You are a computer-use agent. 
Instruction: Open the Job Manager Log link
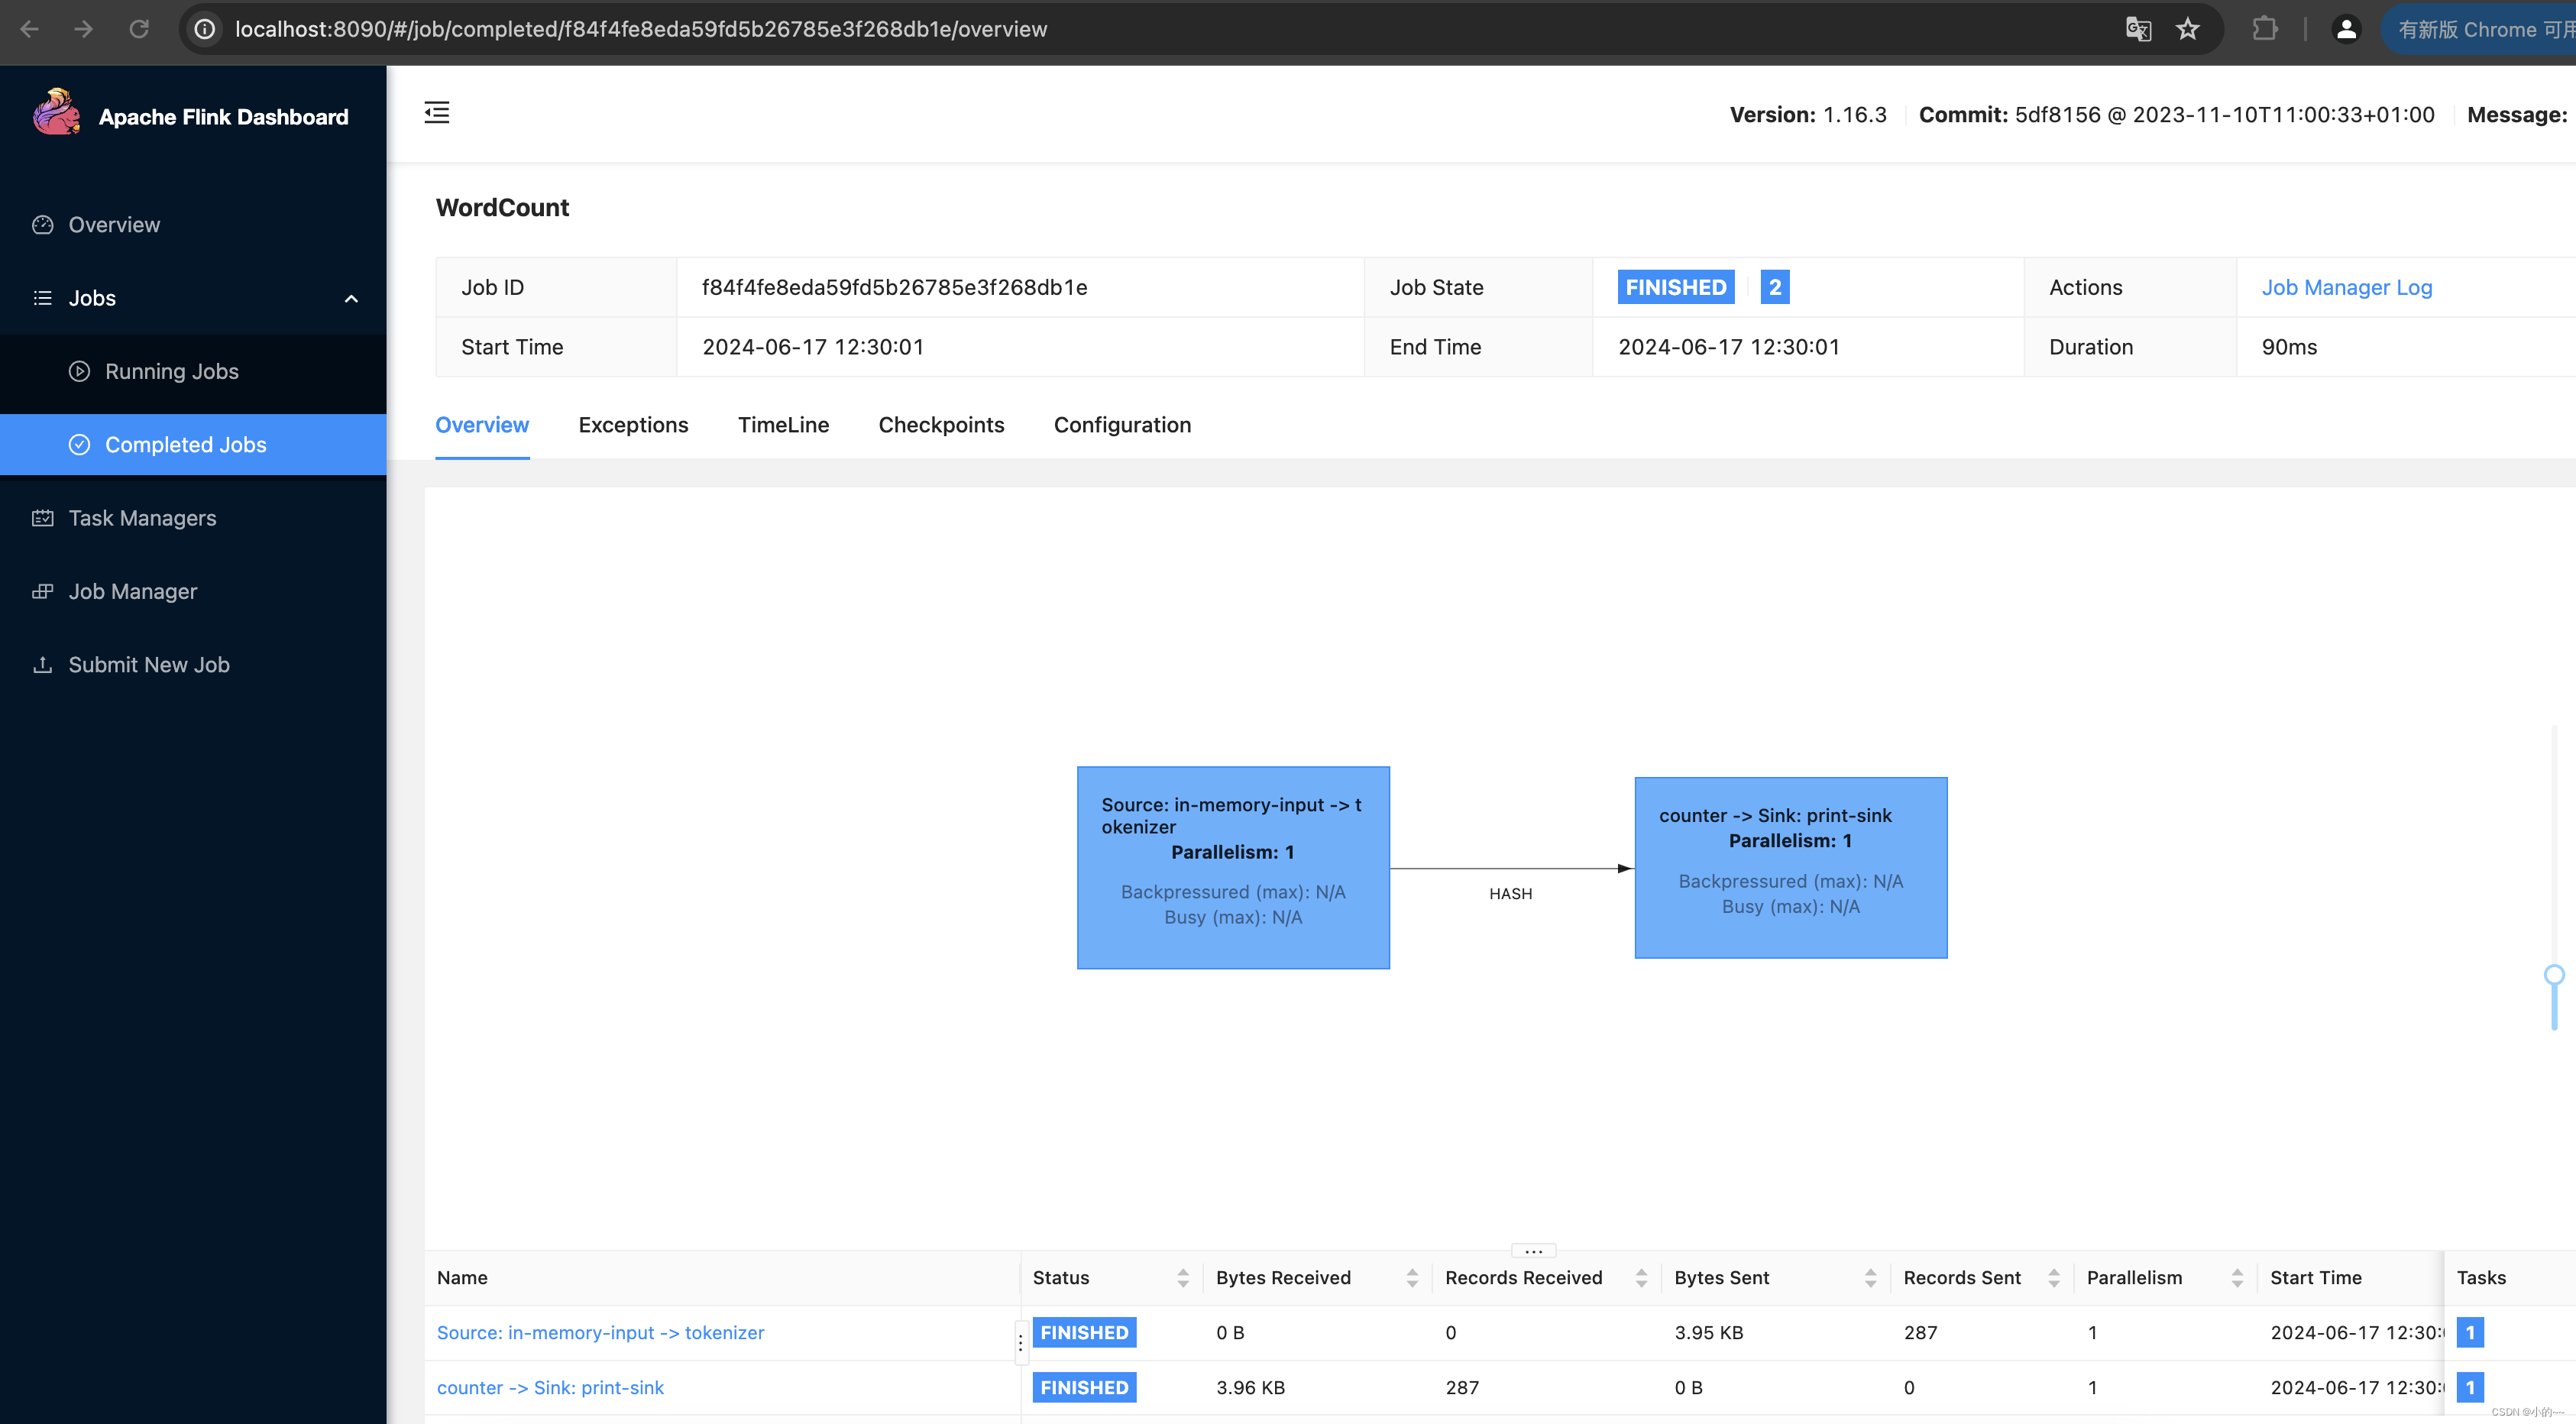(x=2346, y=287)
